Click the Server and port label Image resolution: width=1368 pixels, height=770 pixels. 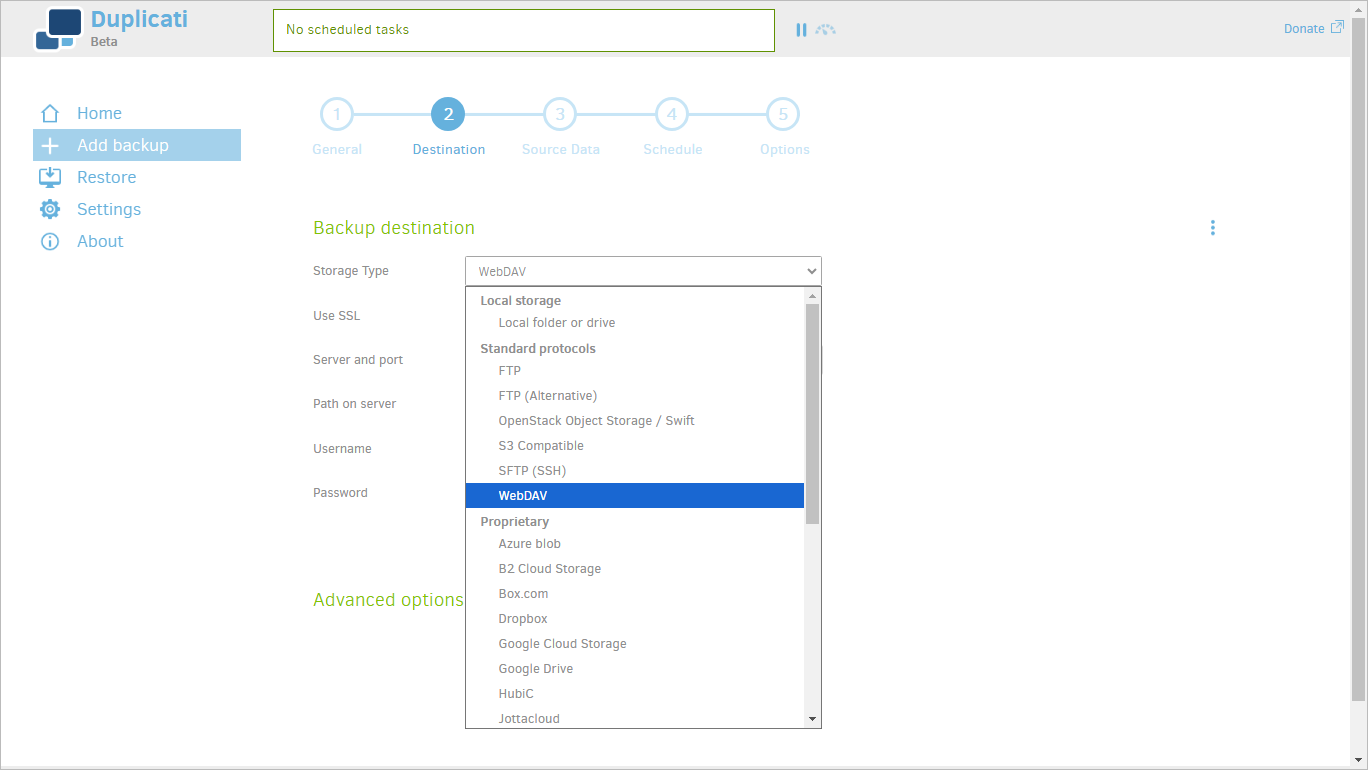pos(358,360)
